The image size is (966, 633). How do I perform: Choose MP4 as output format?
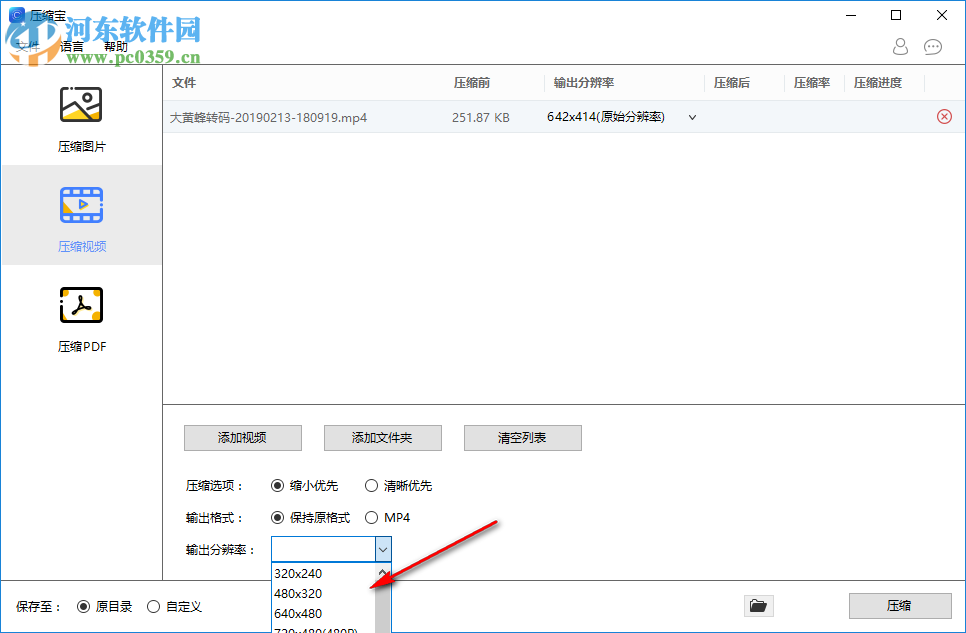371,517
